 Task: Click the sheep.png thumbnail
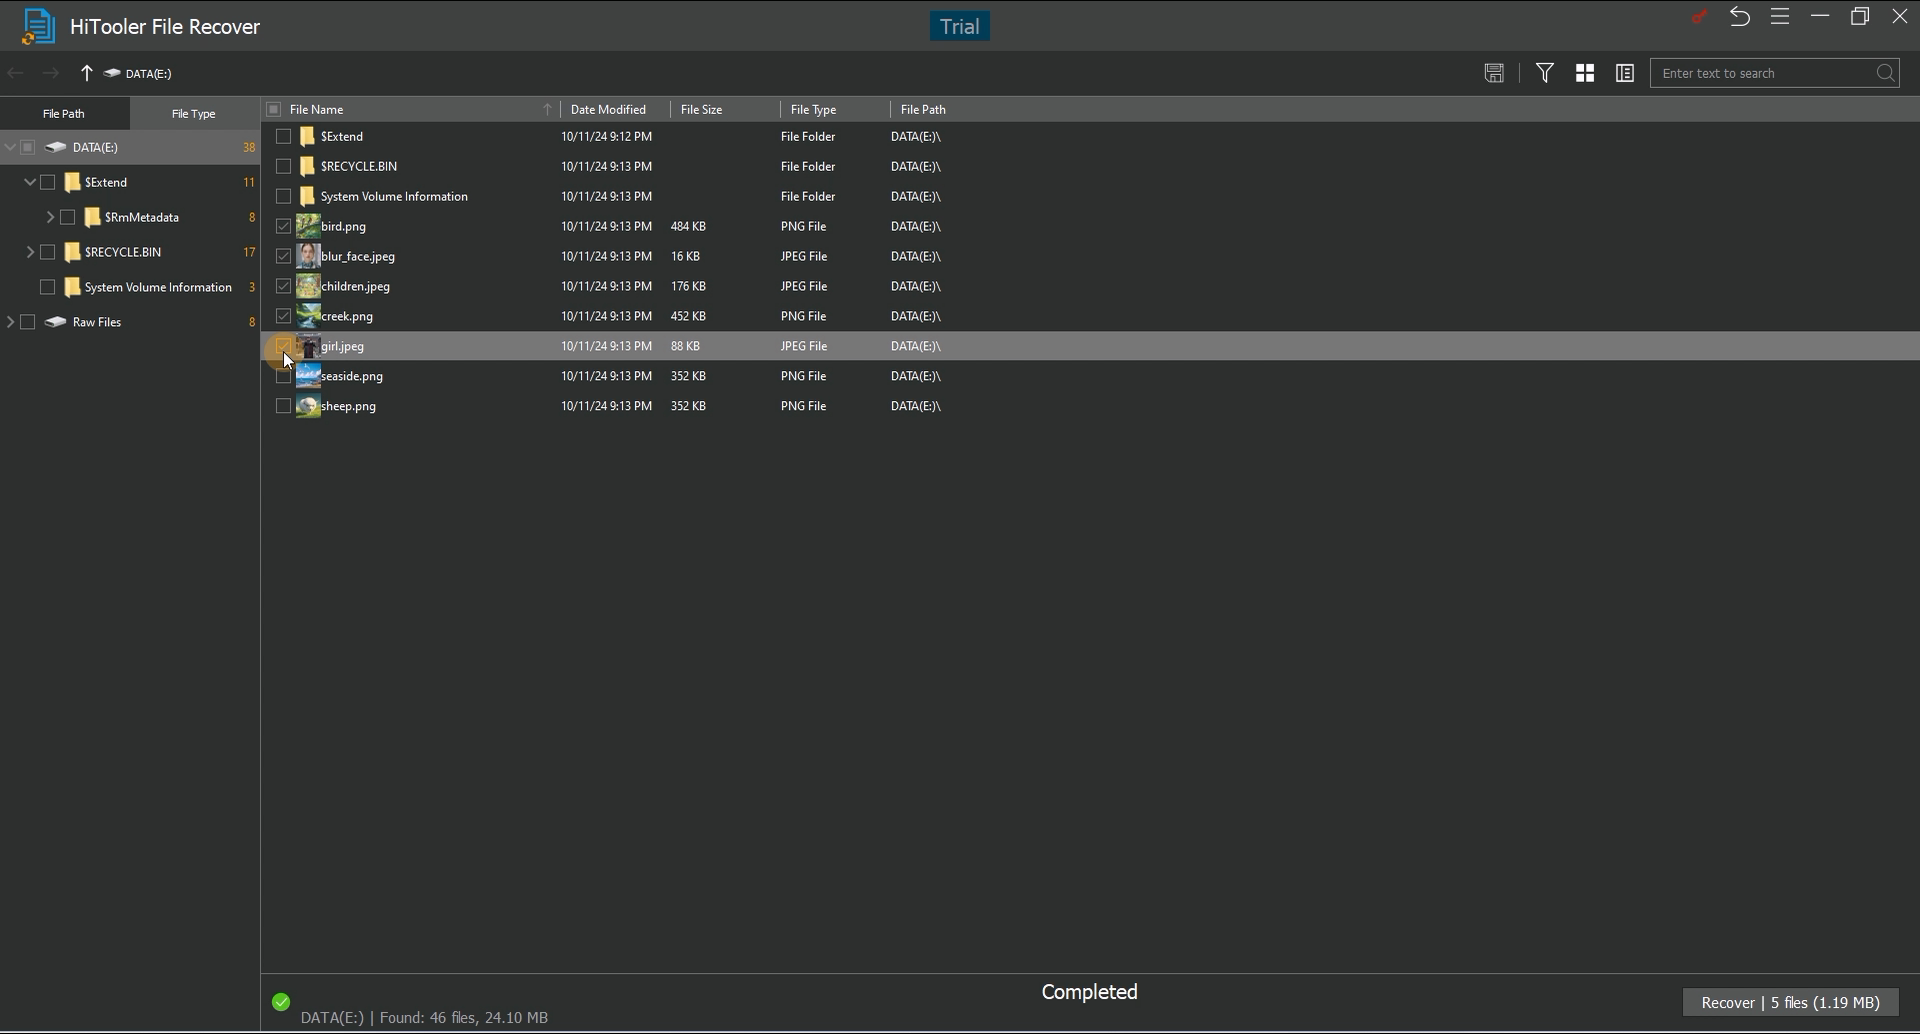point(308,406)
